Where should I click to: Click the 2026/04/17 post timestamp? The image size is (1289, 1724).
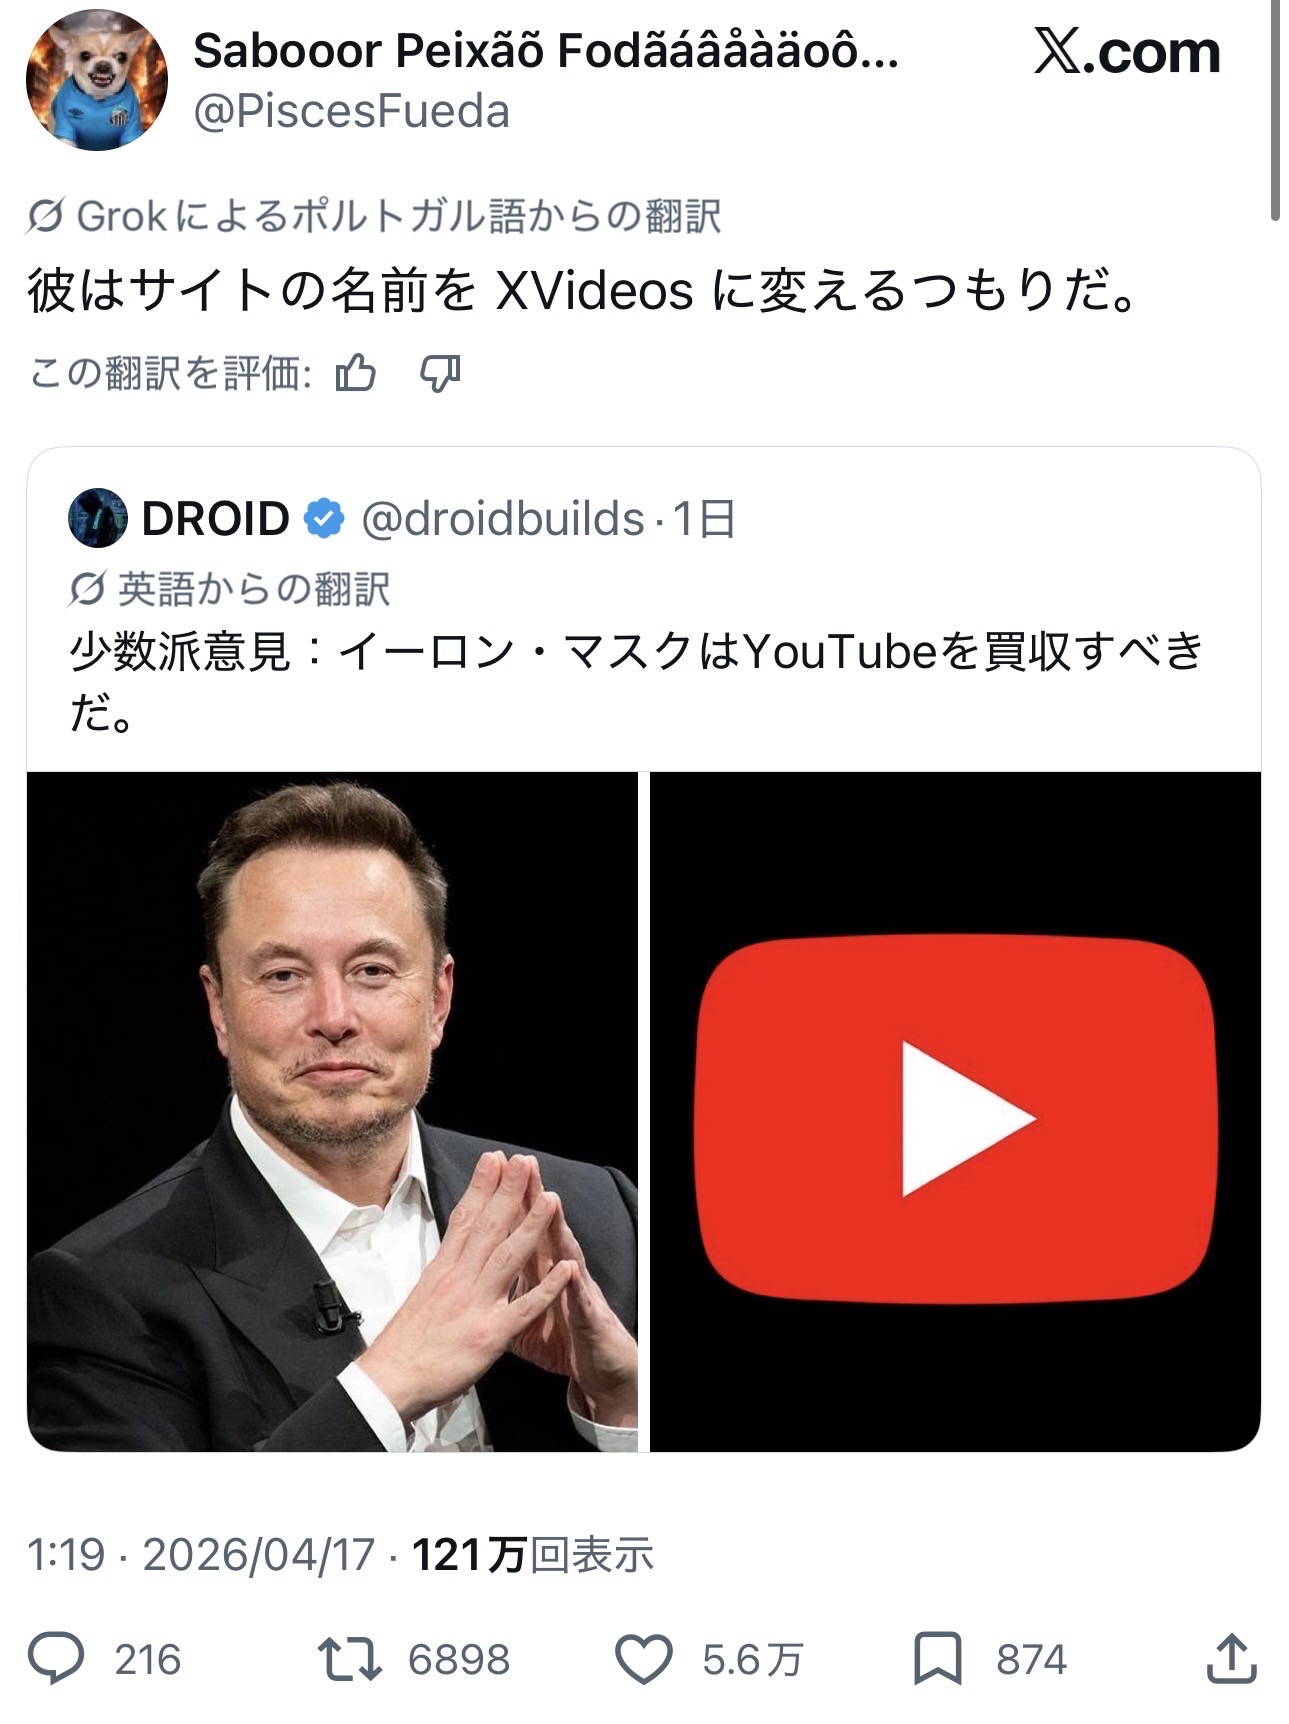point(258,1554)
